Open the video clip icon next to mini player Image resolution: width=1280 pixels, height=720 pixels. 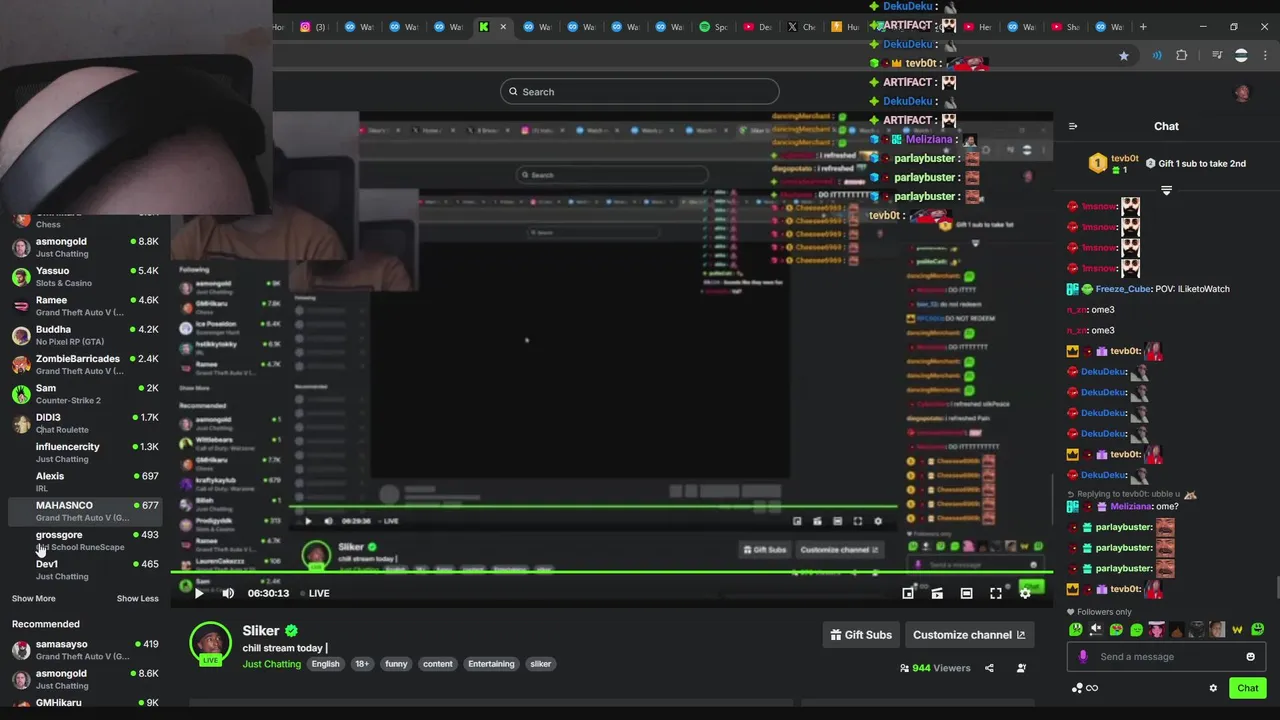[x=937, y=593]
